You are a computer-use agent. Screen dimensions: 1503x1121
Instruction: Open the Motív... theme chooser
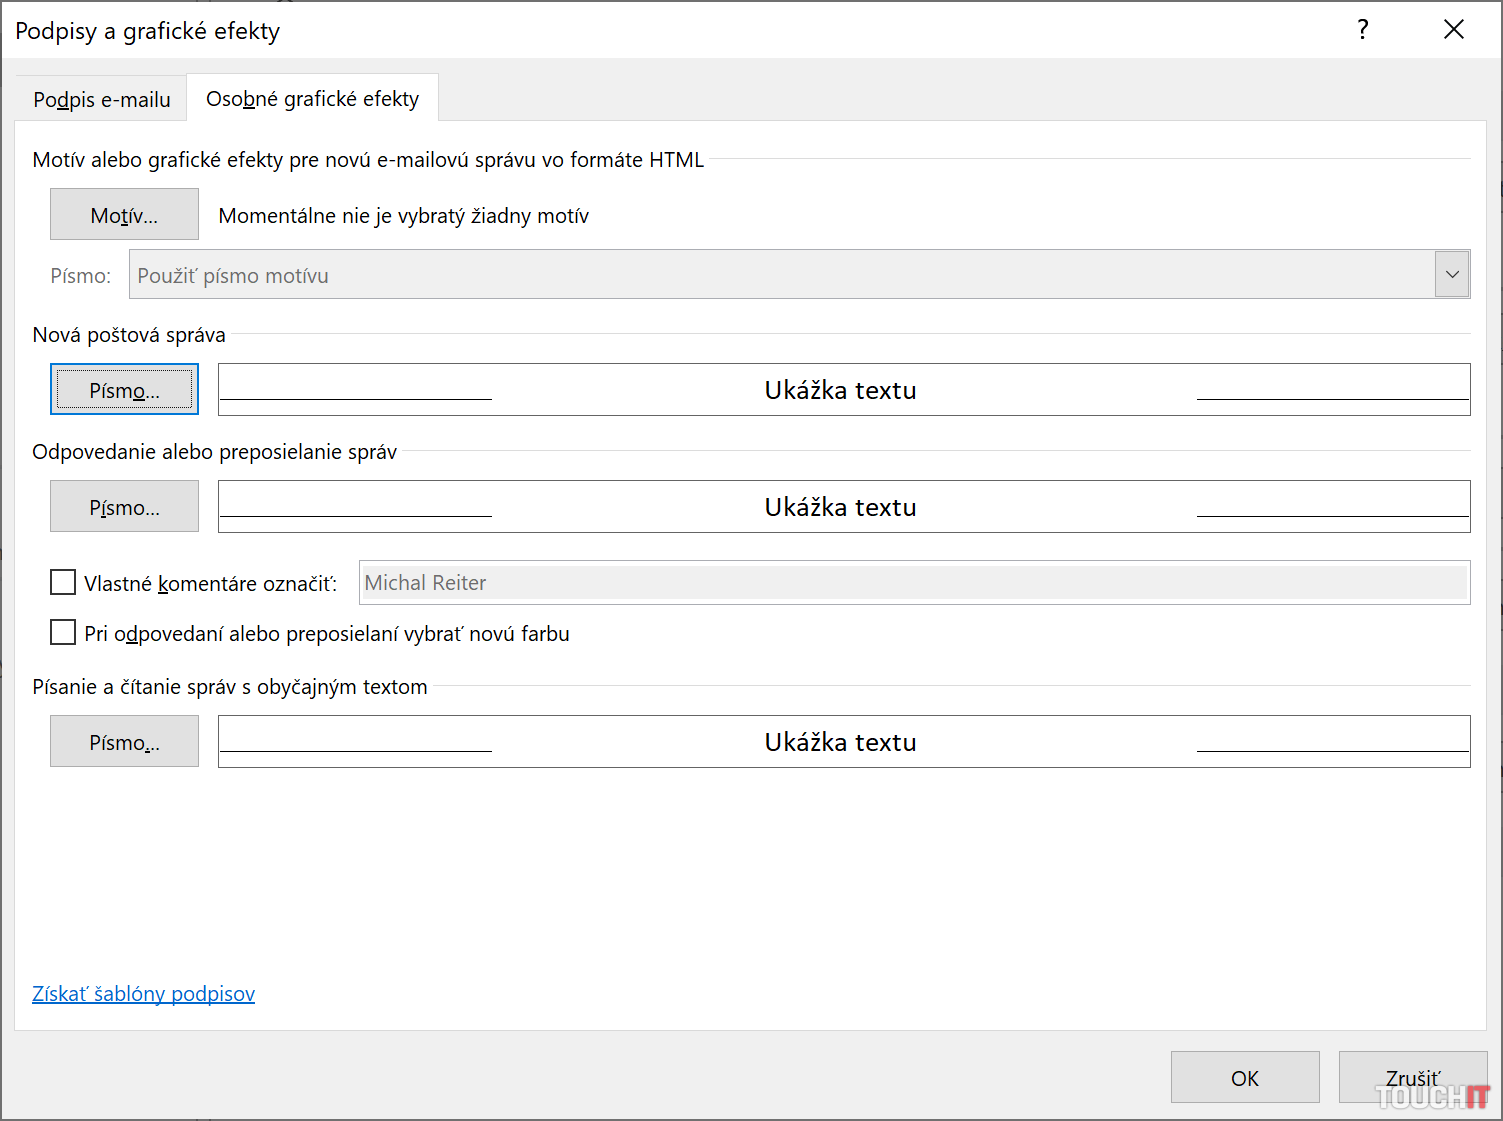124,215
